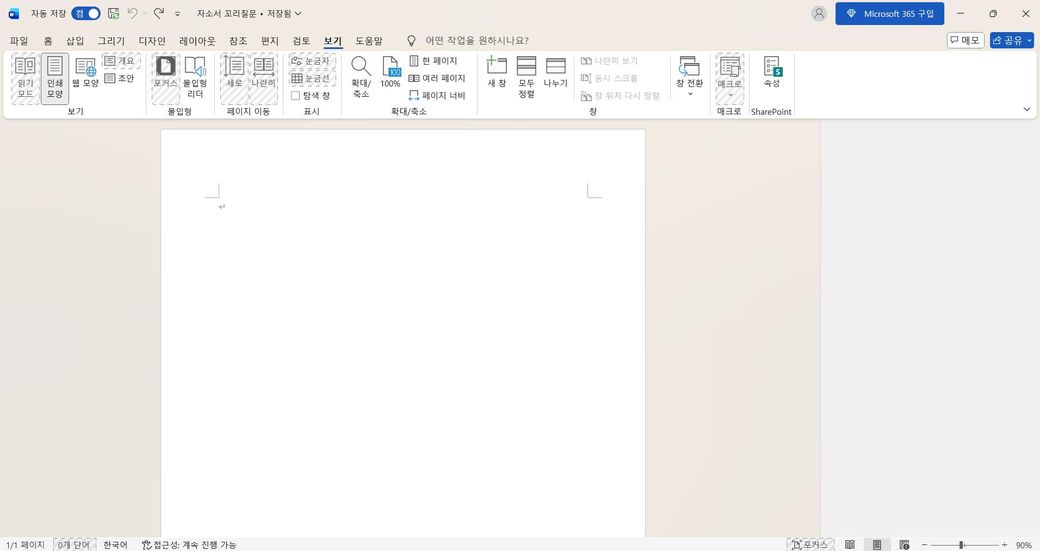Expand the 창 전환 dropdown
The width and height of the screenshot is (1040, 551).
pyautogui.click(x=689, y=79)
